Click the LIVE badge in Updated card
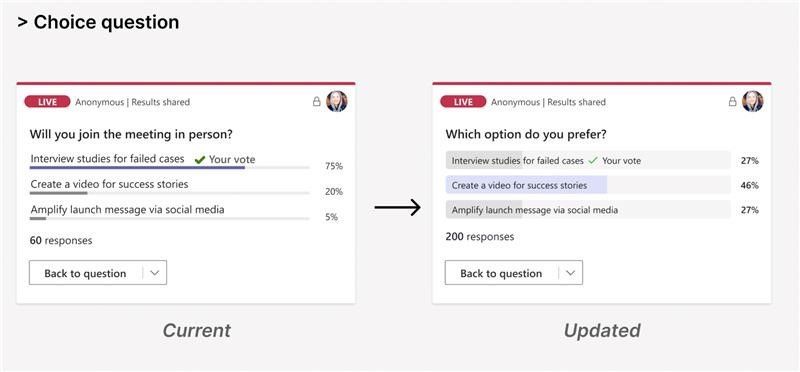The width and height of the screenshot is (800, 372). tap(463, 102)
